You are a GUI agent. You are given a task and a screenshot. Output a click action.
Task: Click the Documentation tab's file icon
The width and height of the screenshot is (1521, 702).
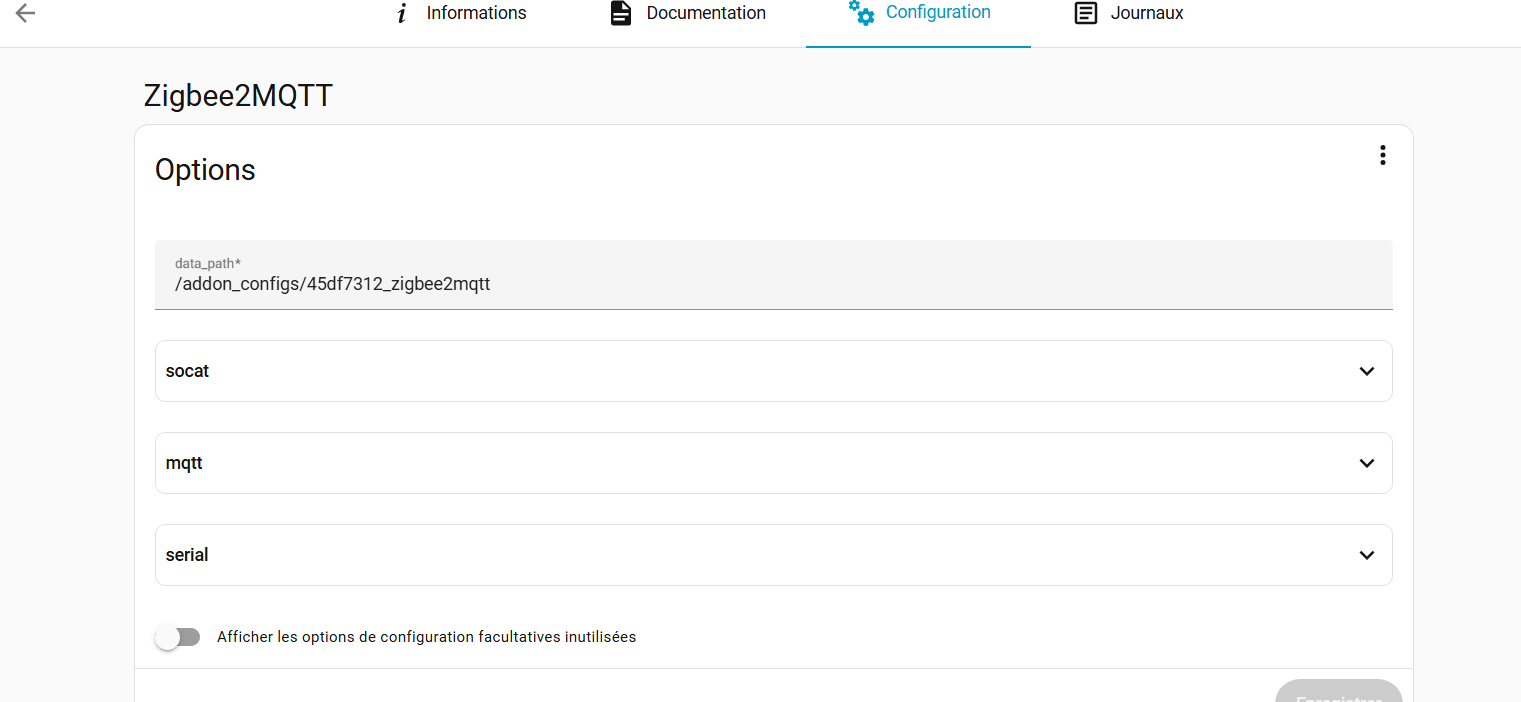point(621,13)
